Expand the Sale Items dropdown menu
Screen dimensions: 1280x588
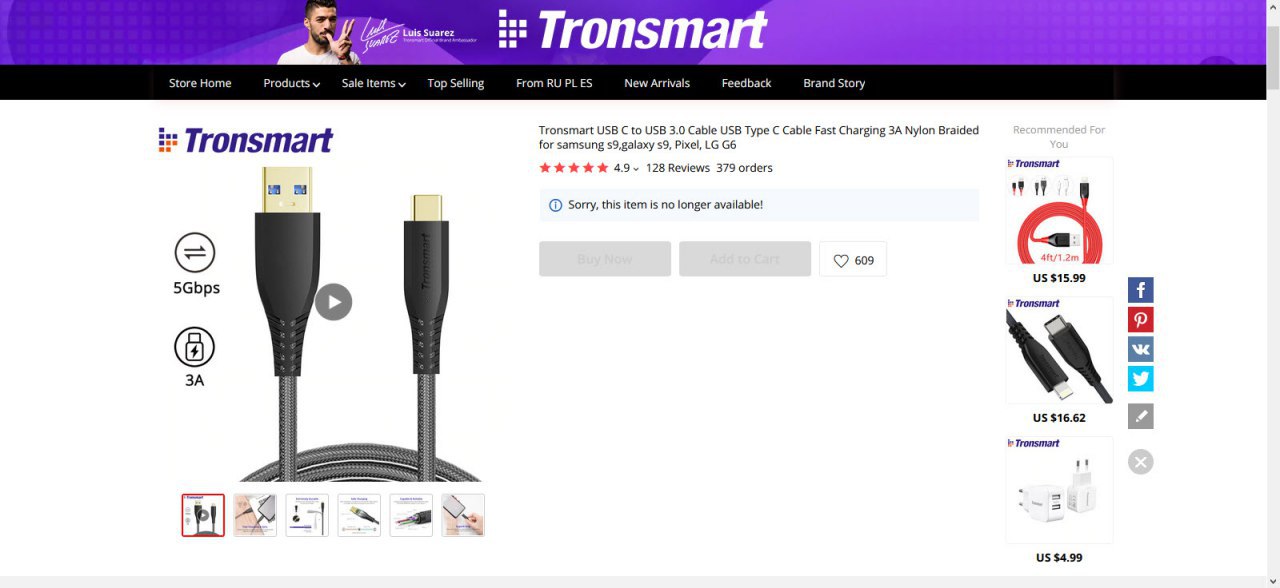point(373,83)
